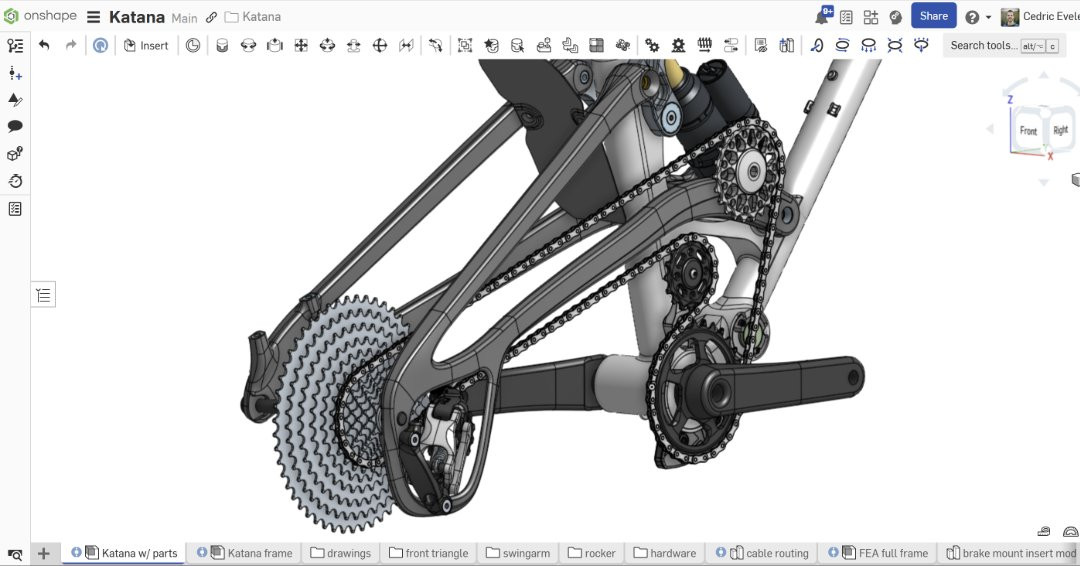Open the Insert parts dialog

(x=145, y=45)
